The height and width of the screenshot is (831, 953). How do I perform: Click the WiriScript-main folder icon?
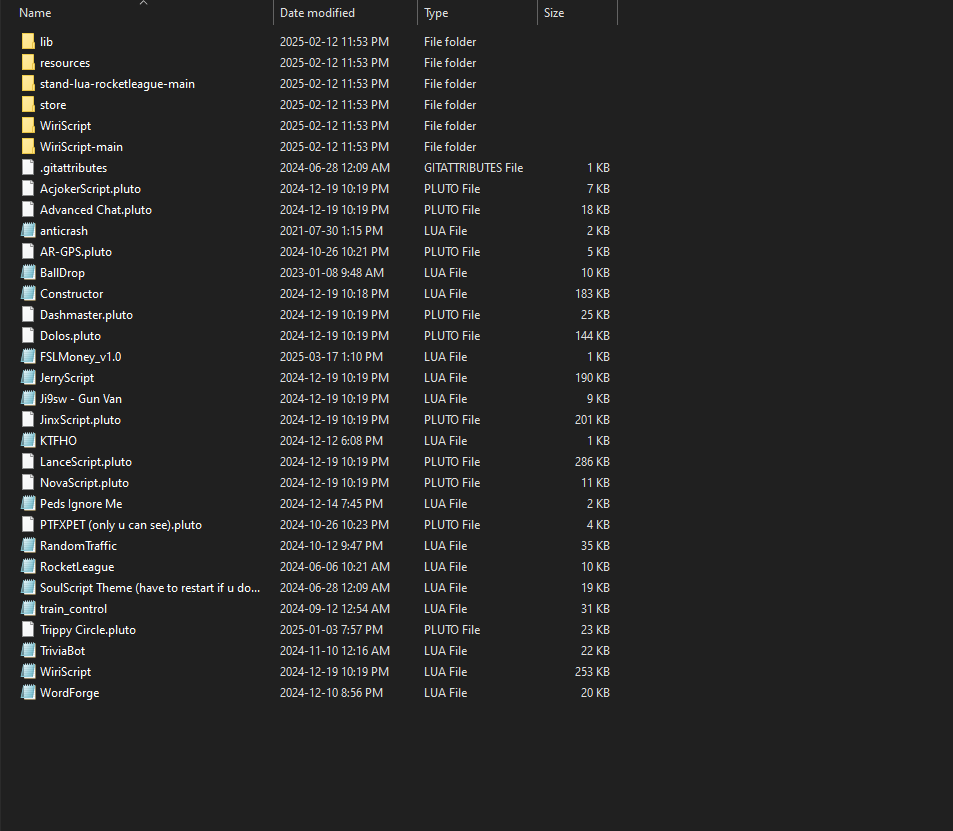(28, 147)
